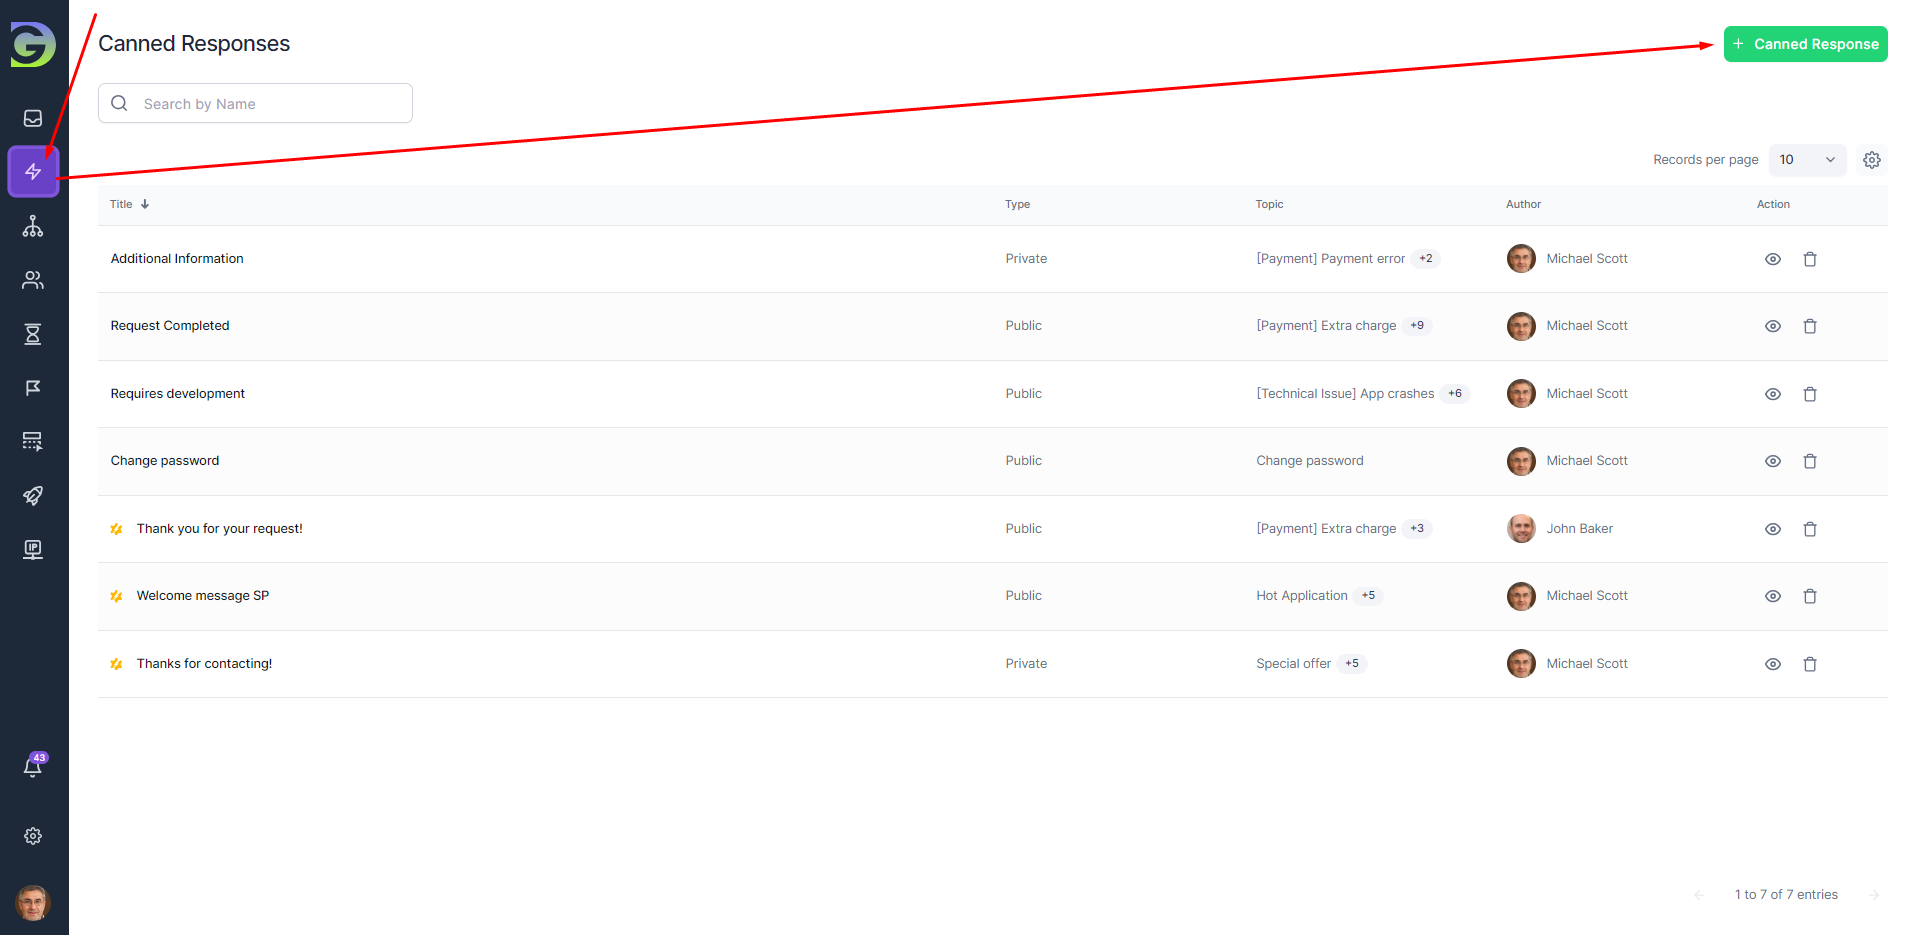Select the lightning bolt canned responses icon
This screenshot has height=935, width=1912.
(x=33, y=171)
